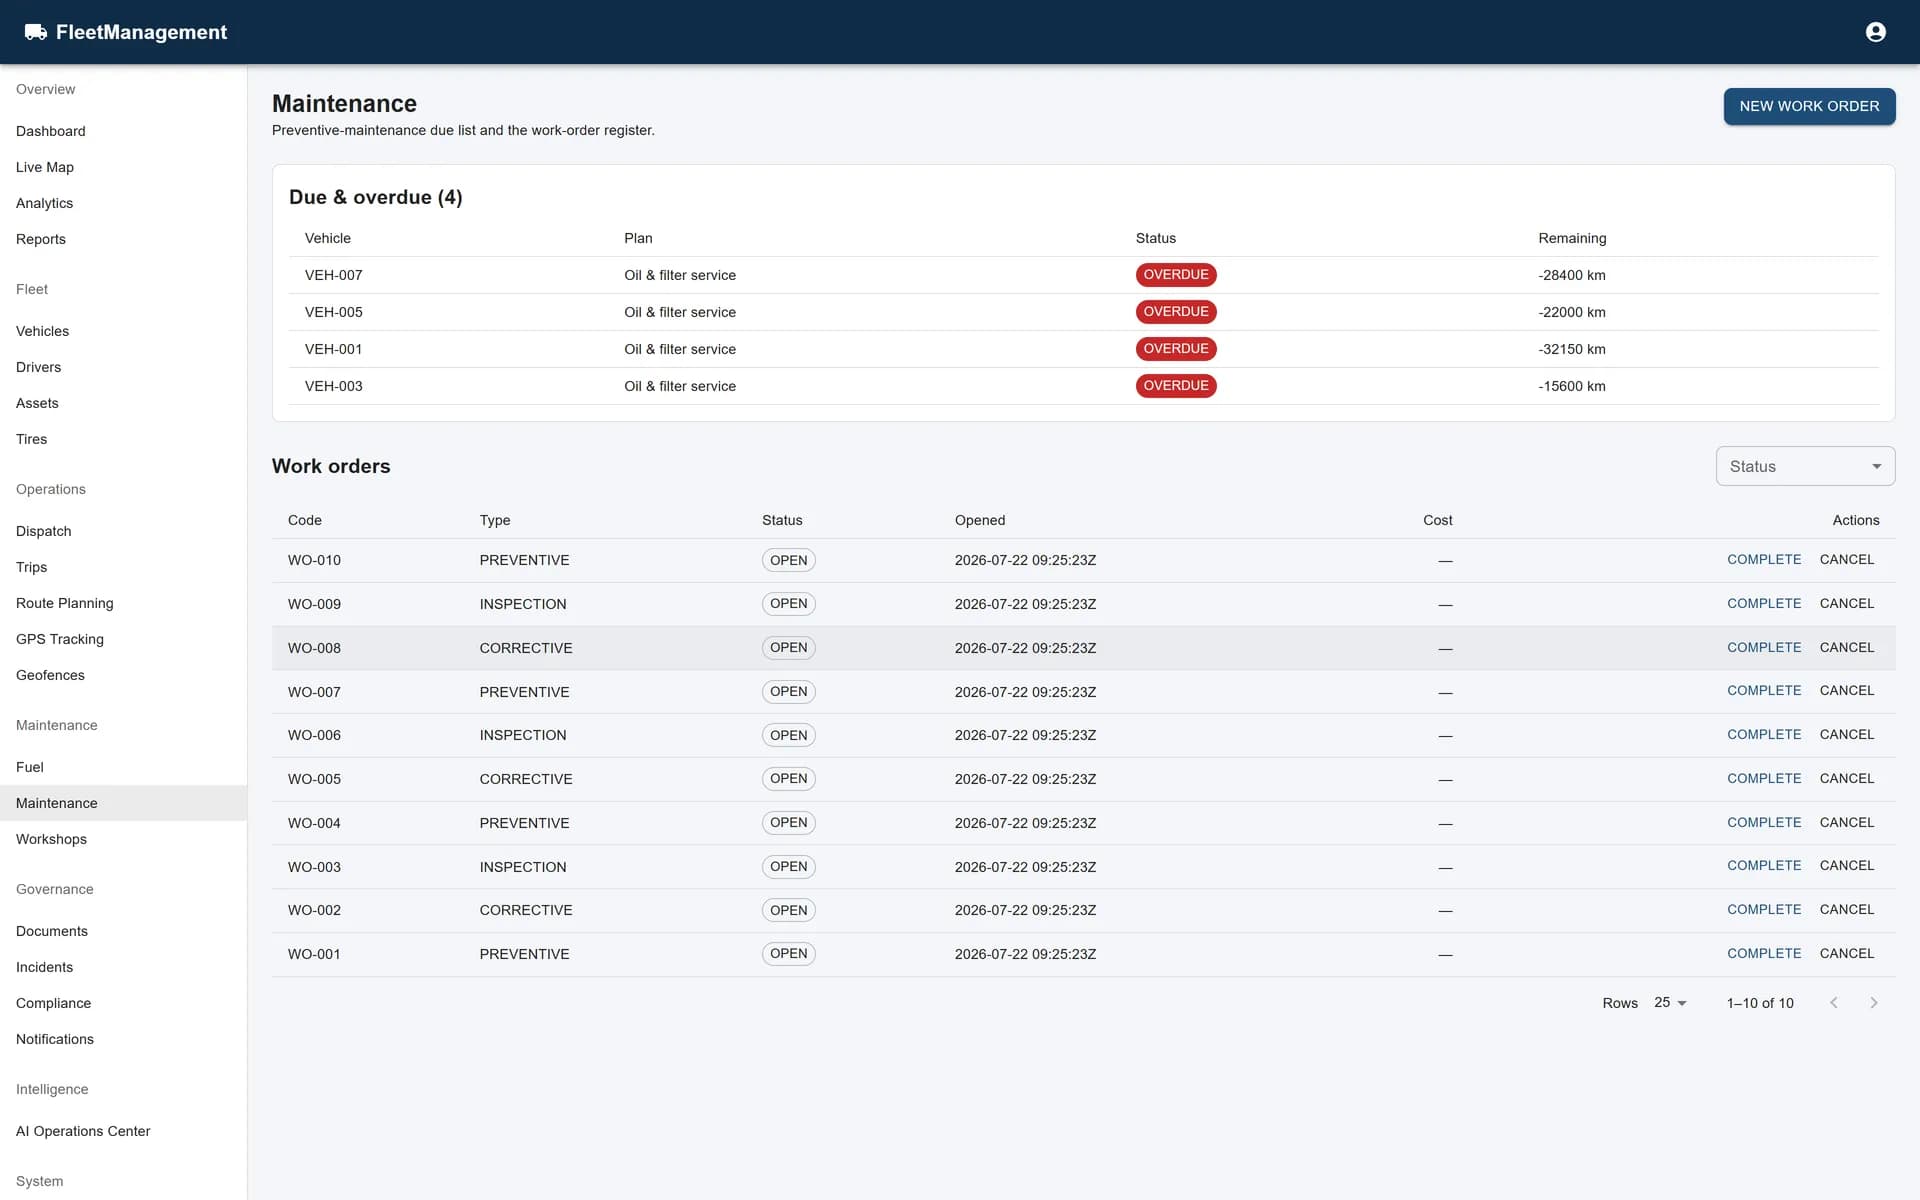
Task: Navigate to GPS Tracking
Action: [x=123, y=639]
